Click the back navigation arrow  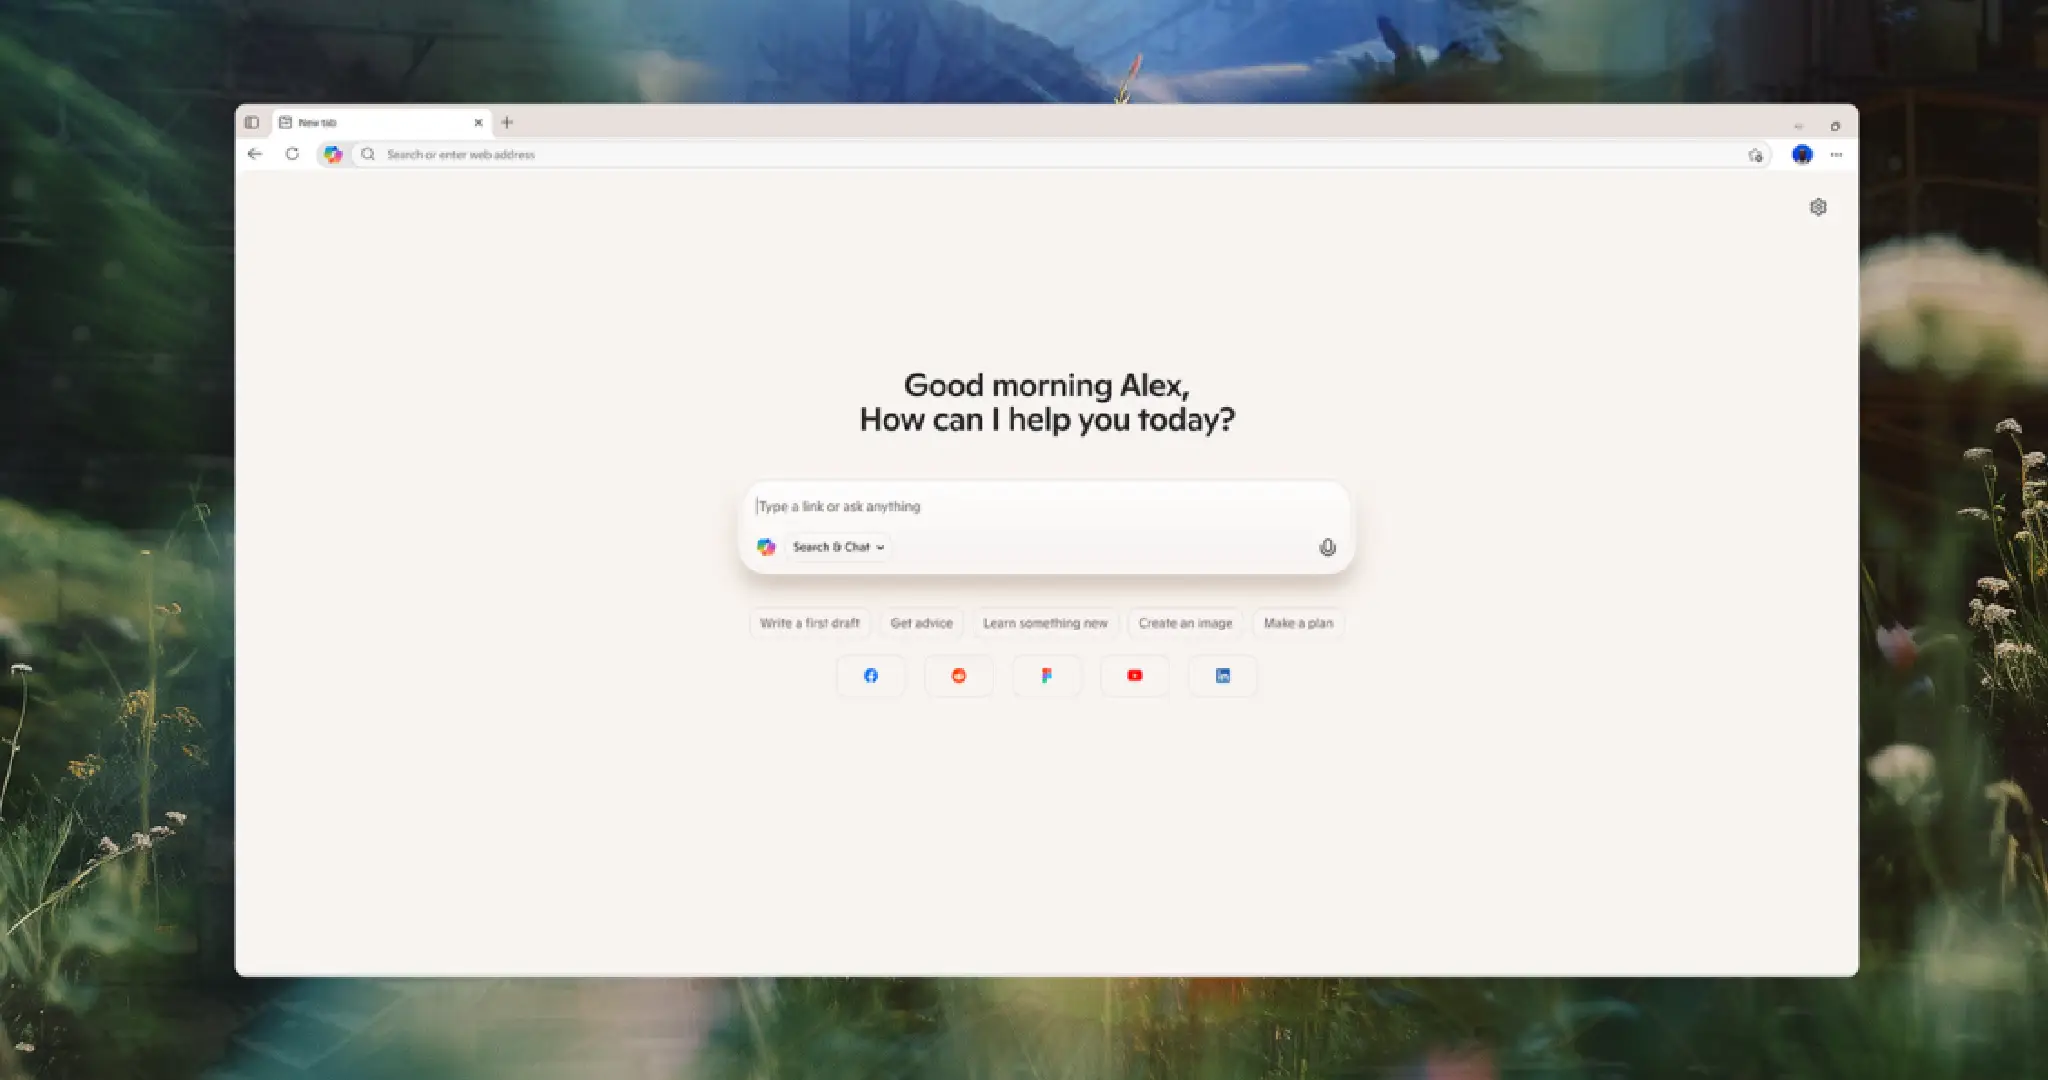(x=255, y=154)
